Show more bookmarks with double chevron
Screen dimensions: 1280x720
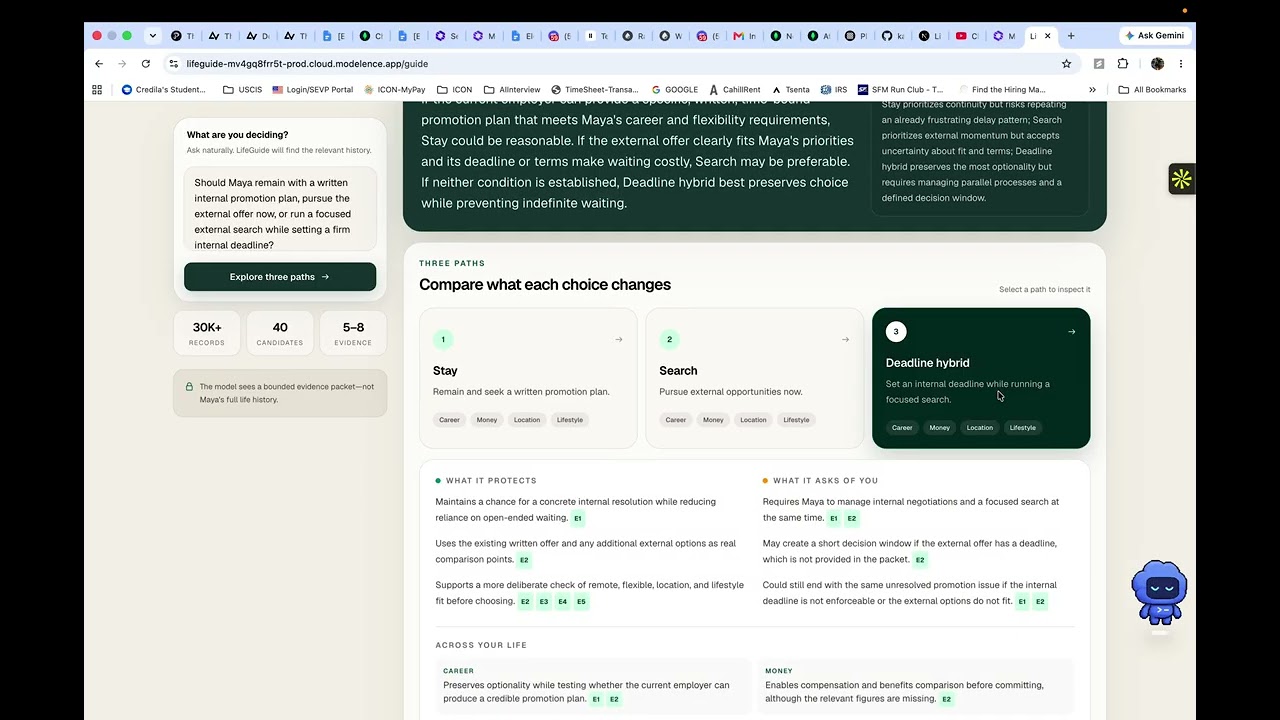[1092, 89]
